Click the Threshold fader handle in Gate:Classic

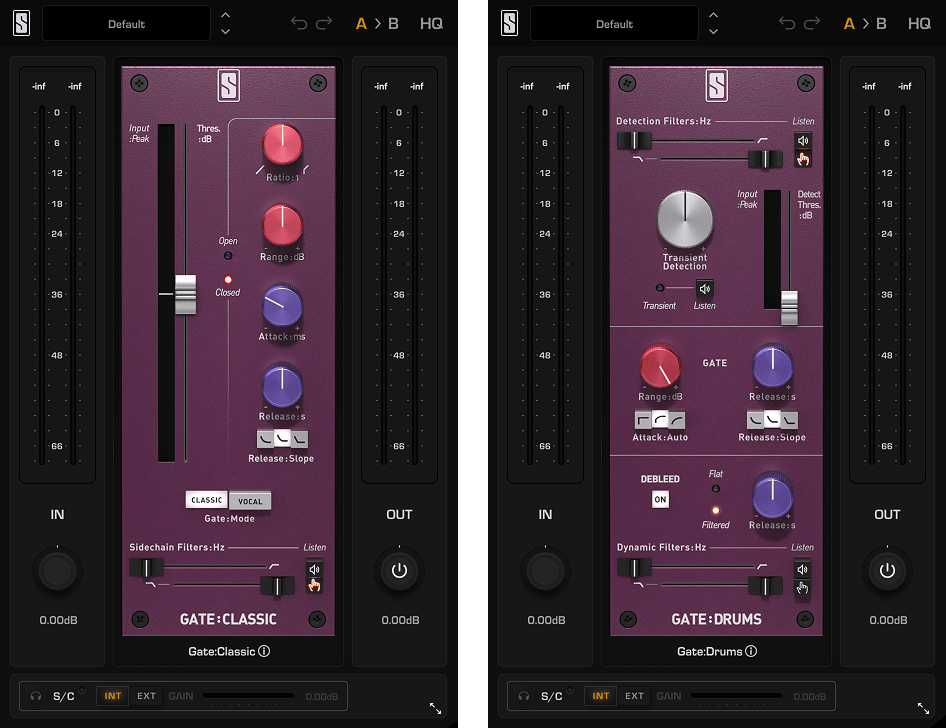[x=185, y=295]
